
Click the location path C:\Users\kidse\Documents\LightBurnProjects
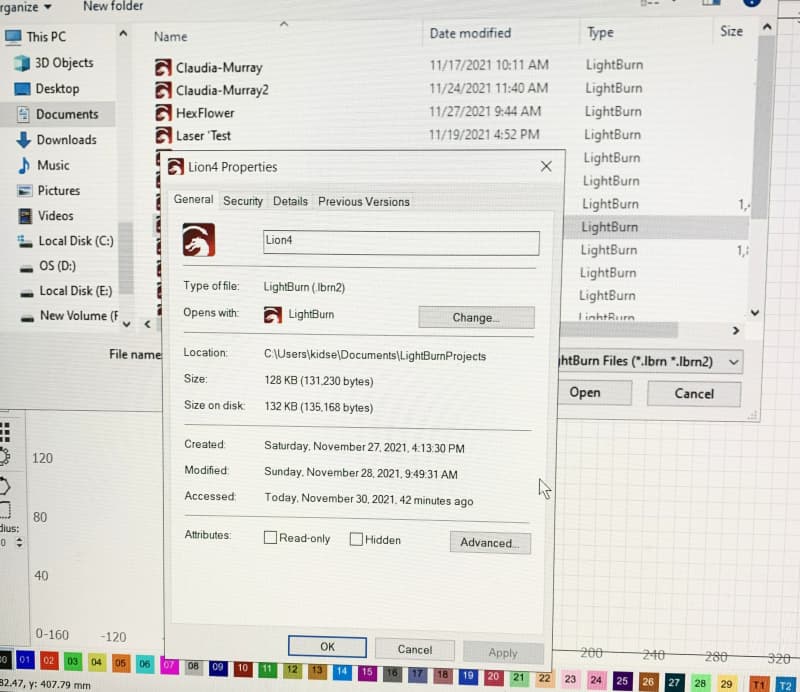375,356
